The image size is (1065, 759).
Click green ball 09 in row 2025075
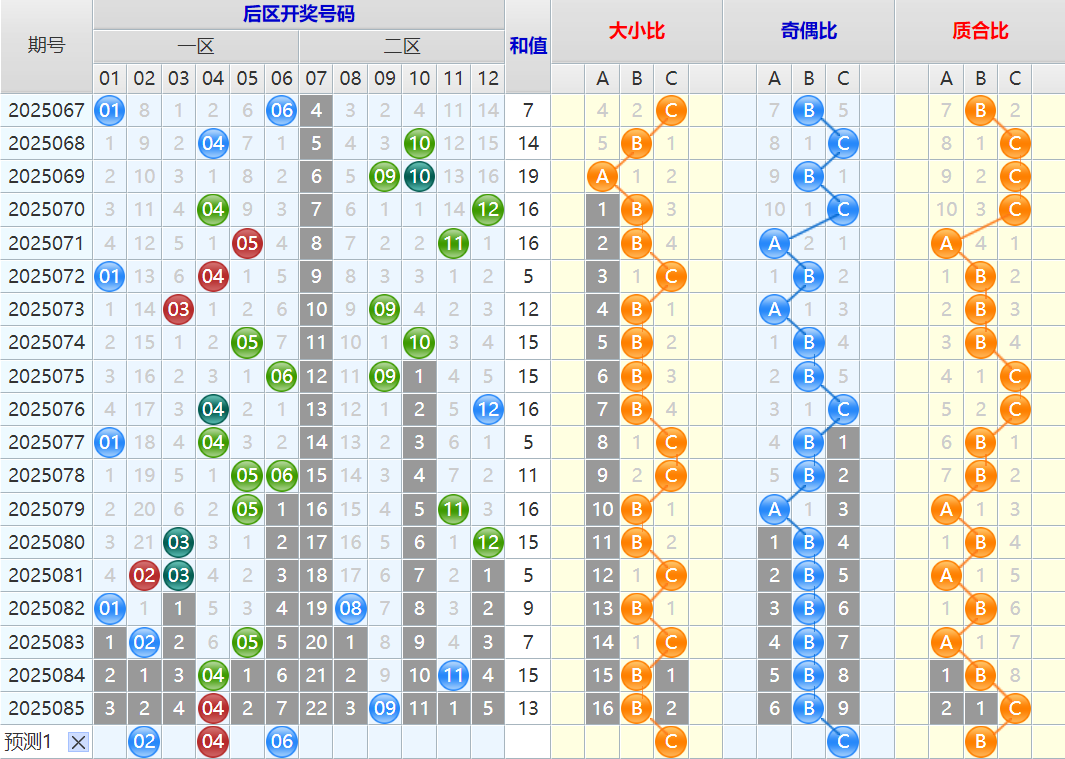(x=384, y=376)
